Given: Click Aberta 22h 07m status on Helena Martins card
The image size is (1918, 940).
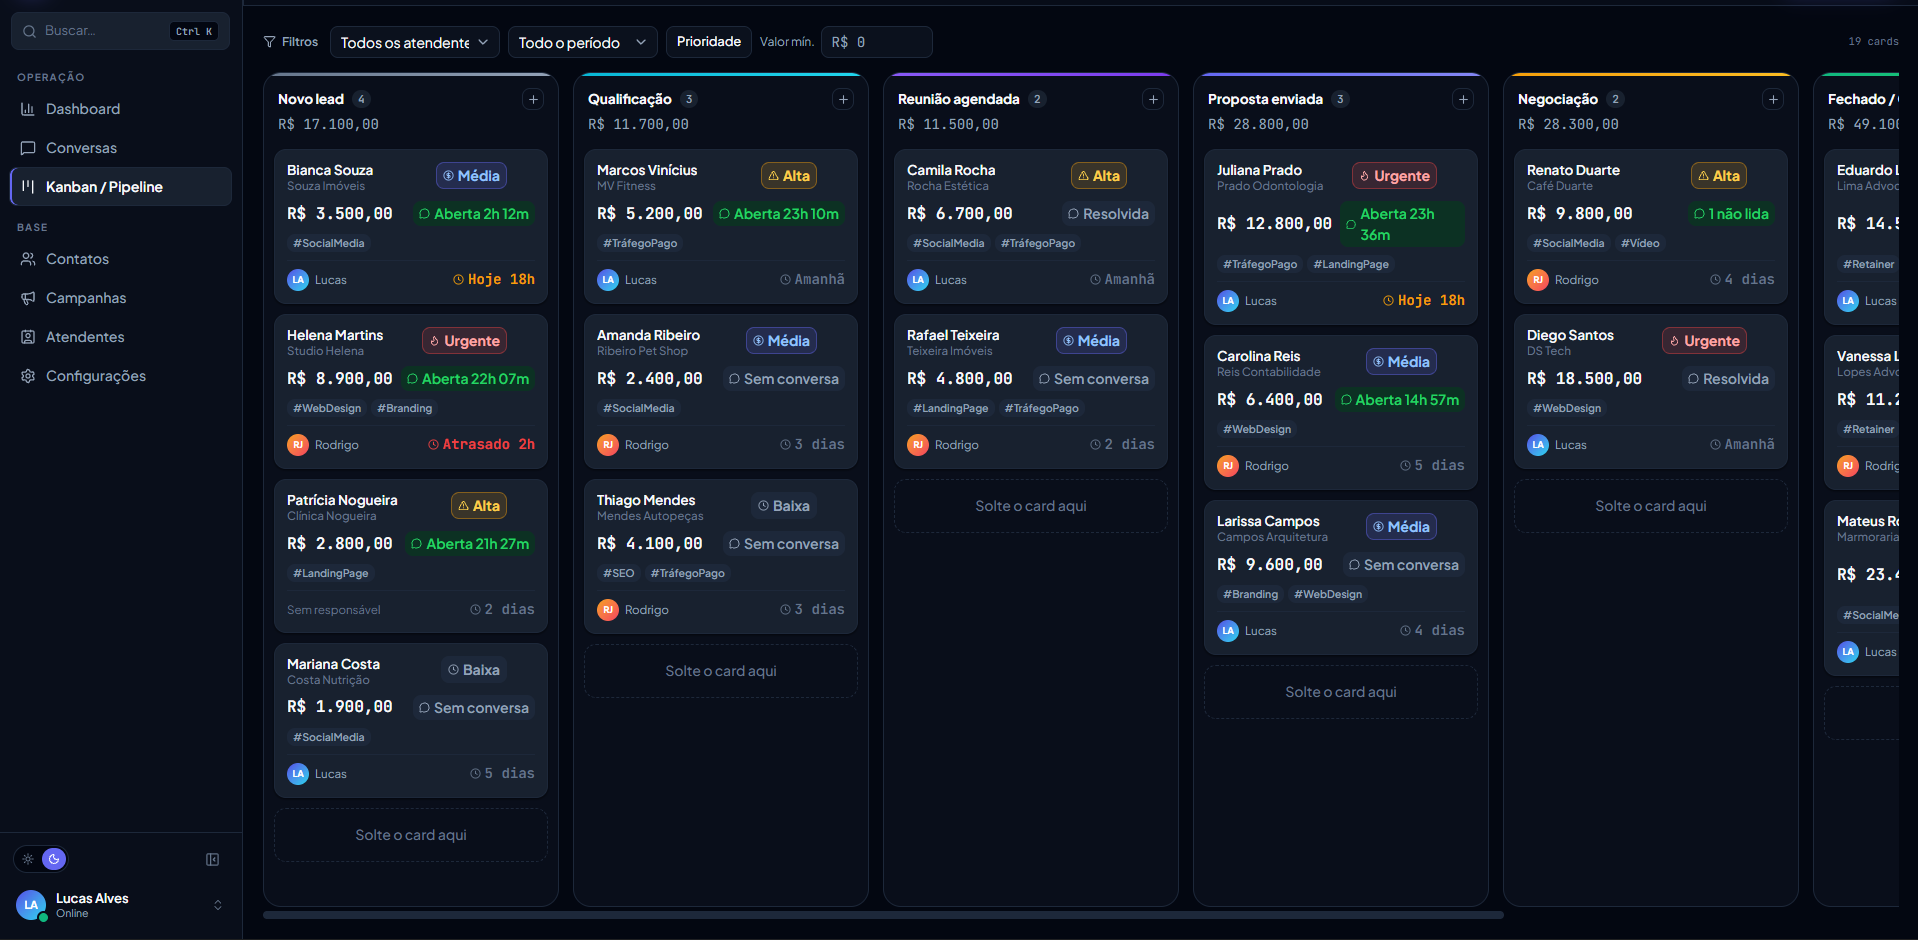Looking at the screenshot, I should tap(468, 379).
